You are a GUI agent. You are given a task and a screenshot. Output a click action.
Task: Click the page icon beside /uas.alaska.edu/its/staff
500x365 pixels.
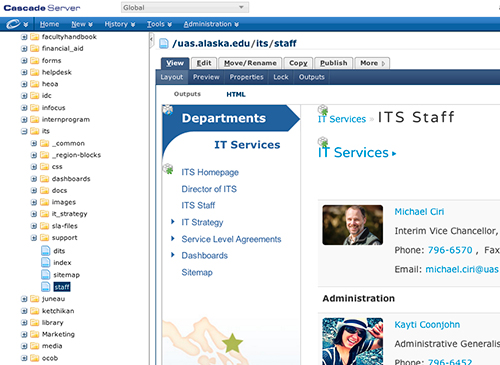click(x=164, y=43)
